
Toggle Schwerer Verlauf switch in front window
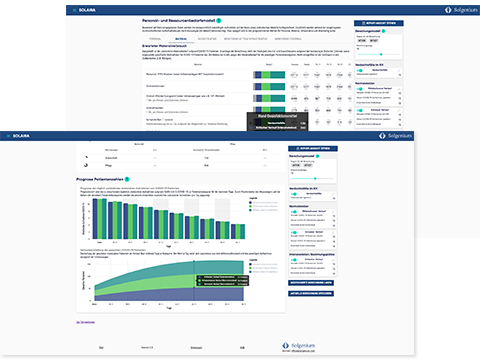click(x=294, y=232)
